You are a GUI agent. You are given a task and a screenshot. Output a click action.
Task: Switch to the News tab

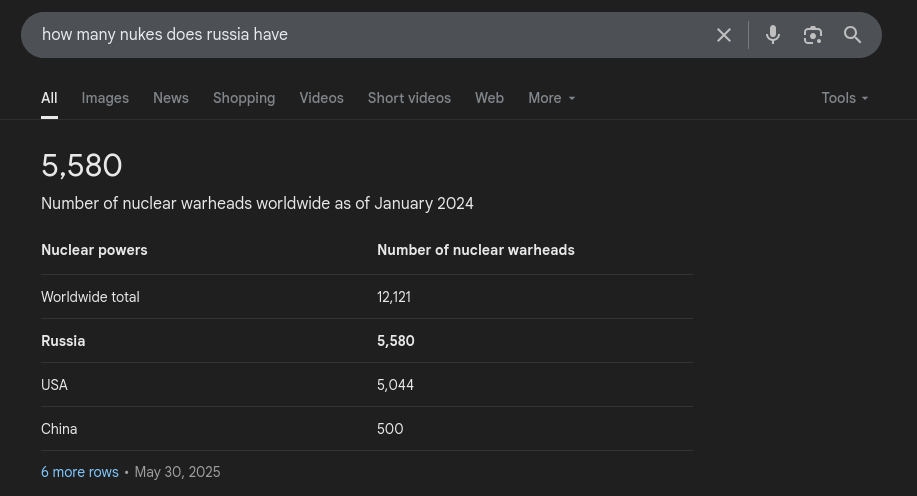click(x=171, y=98)
